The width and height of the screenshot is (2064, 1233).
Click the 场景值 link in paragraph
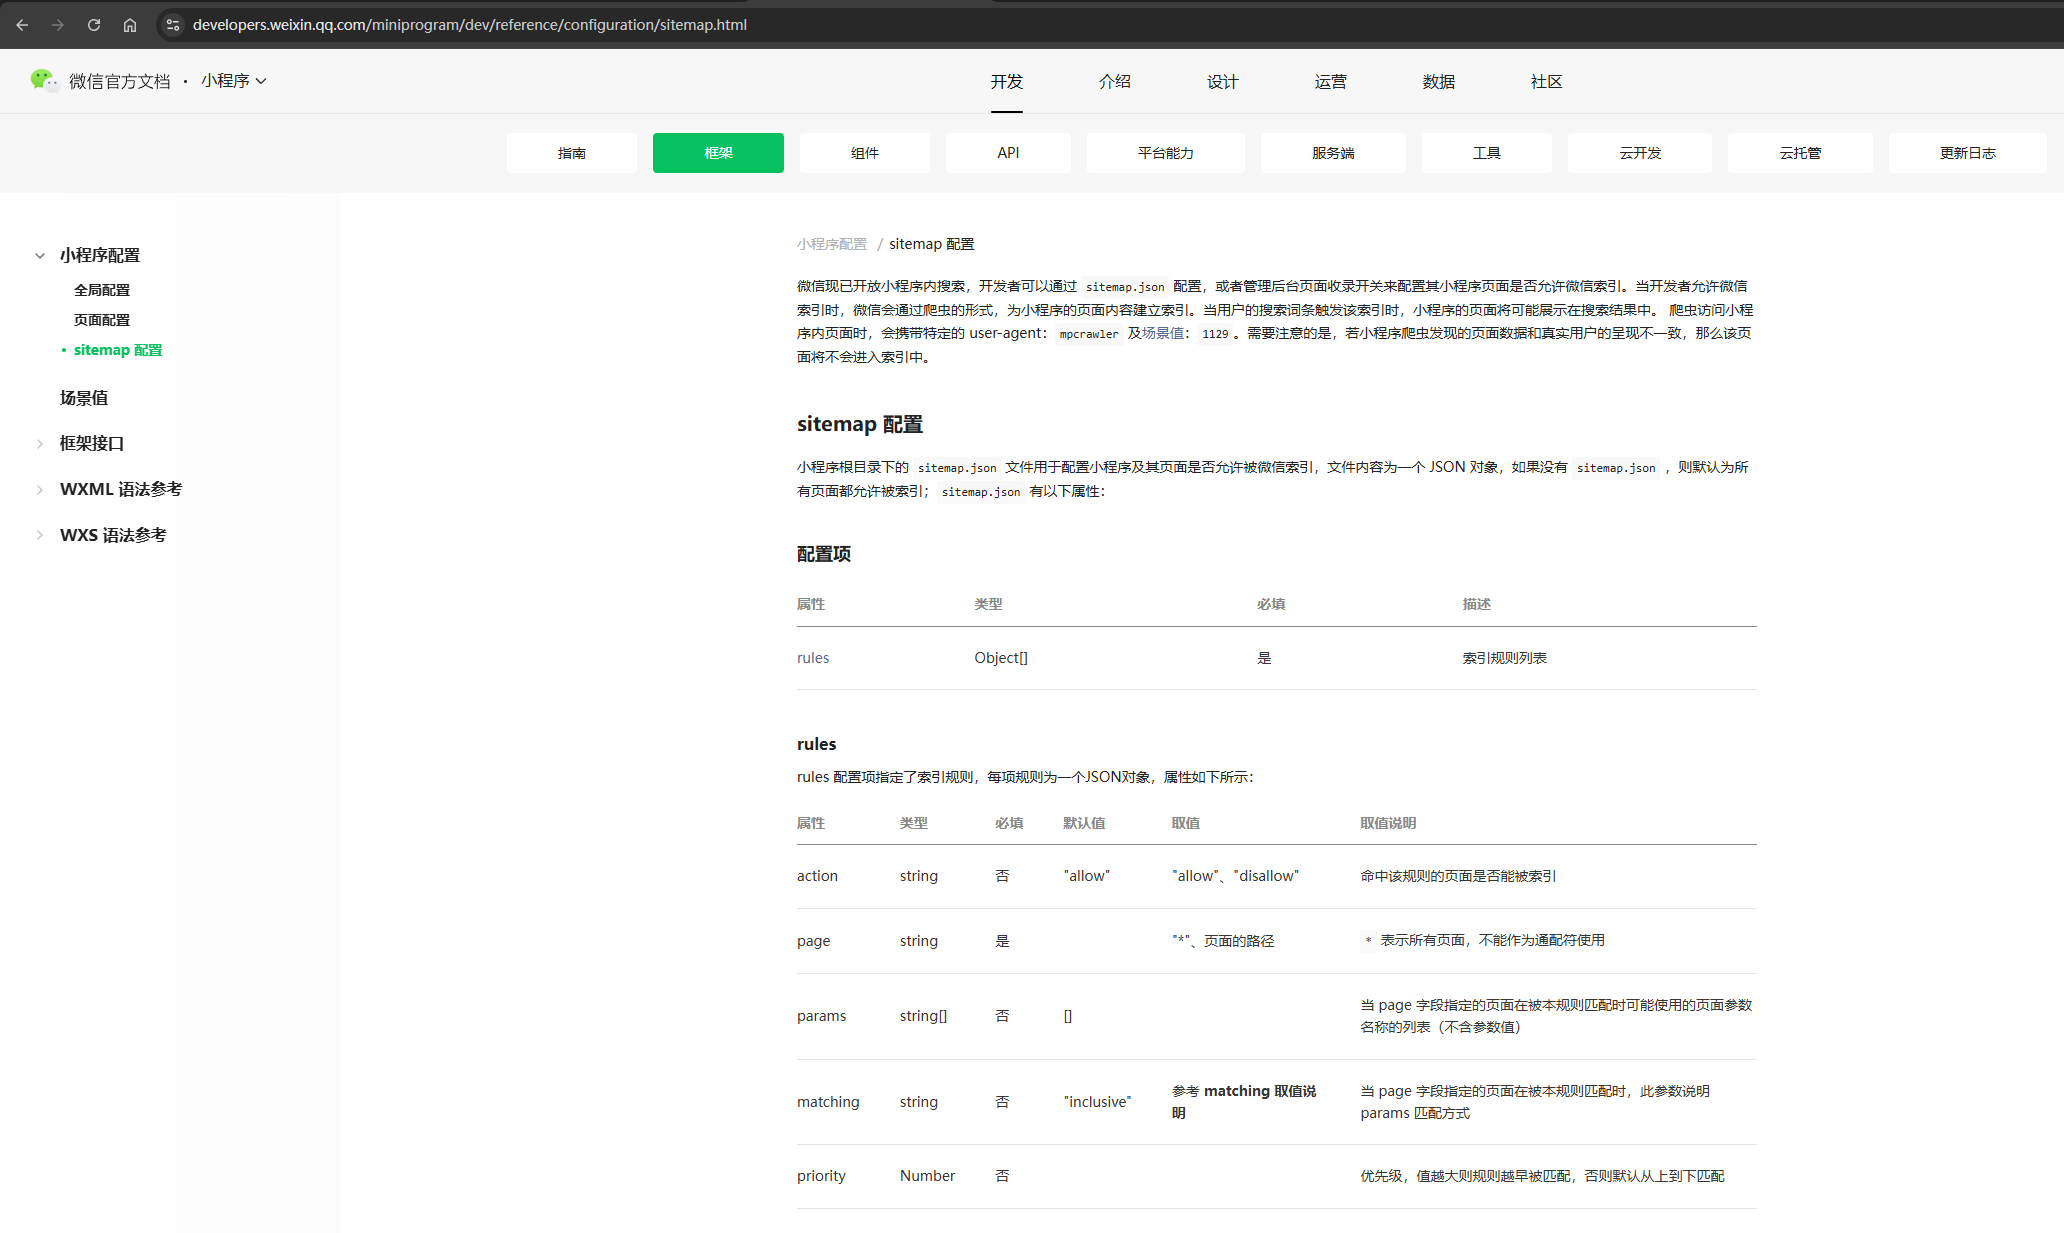tap(1162, 333)
